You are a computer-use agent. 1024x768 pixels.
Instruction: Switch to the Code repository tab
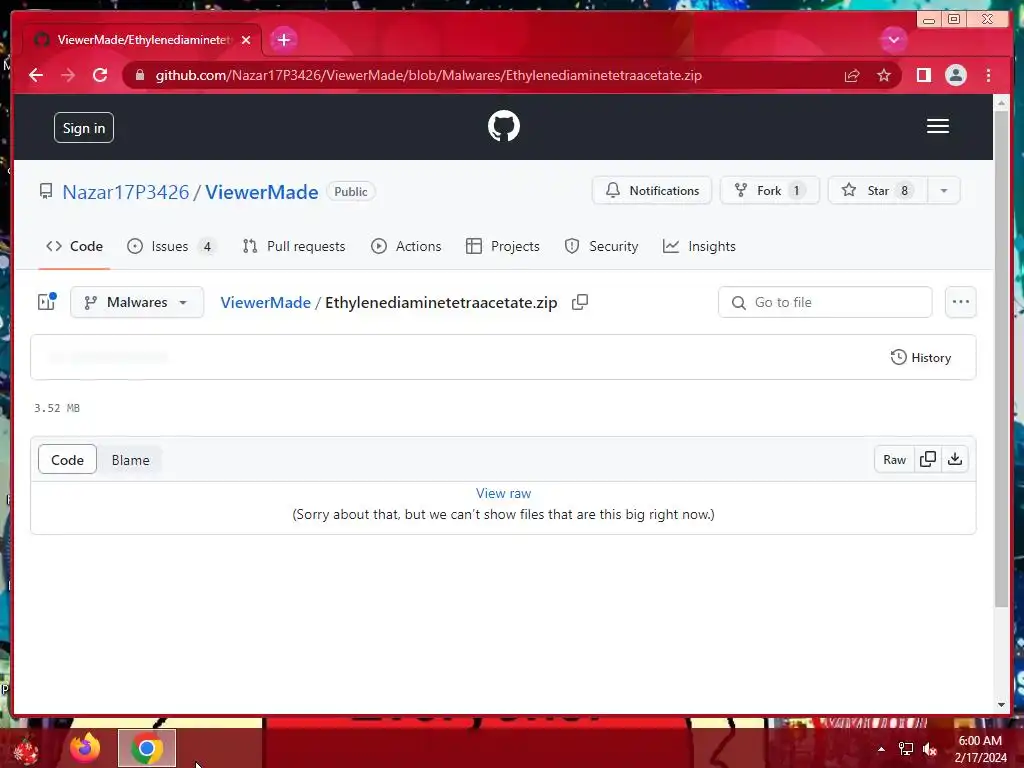point(74,246)
